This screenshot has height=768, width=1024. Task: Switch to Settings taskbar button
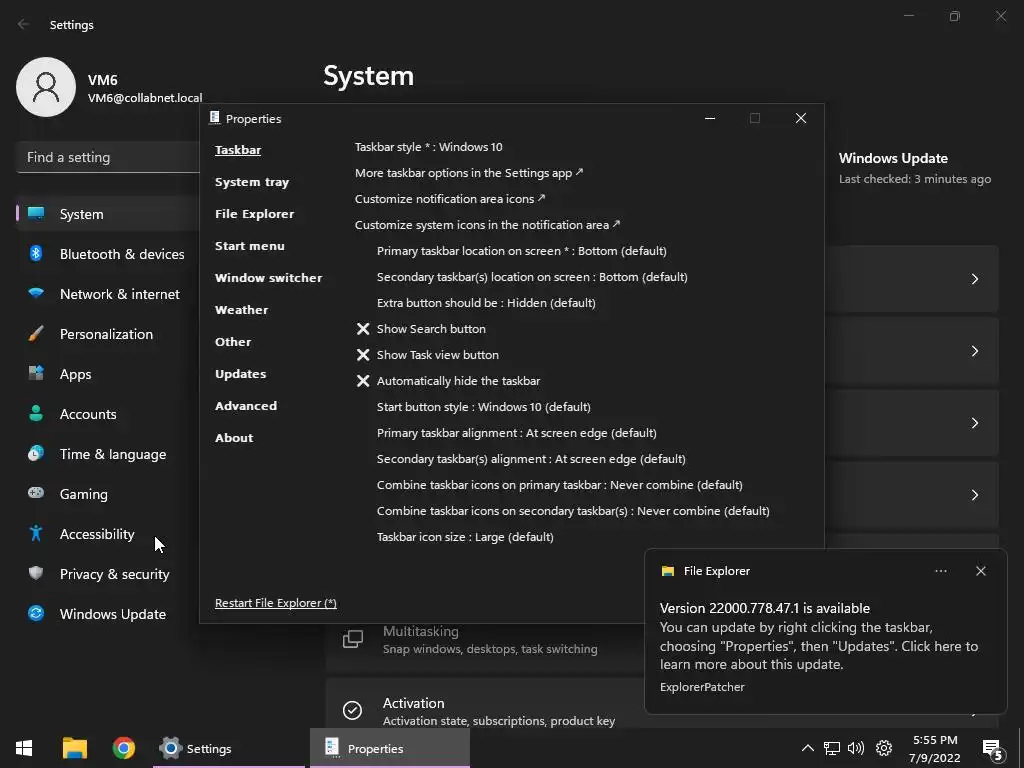pyautogui.click(x=229, y=748)
